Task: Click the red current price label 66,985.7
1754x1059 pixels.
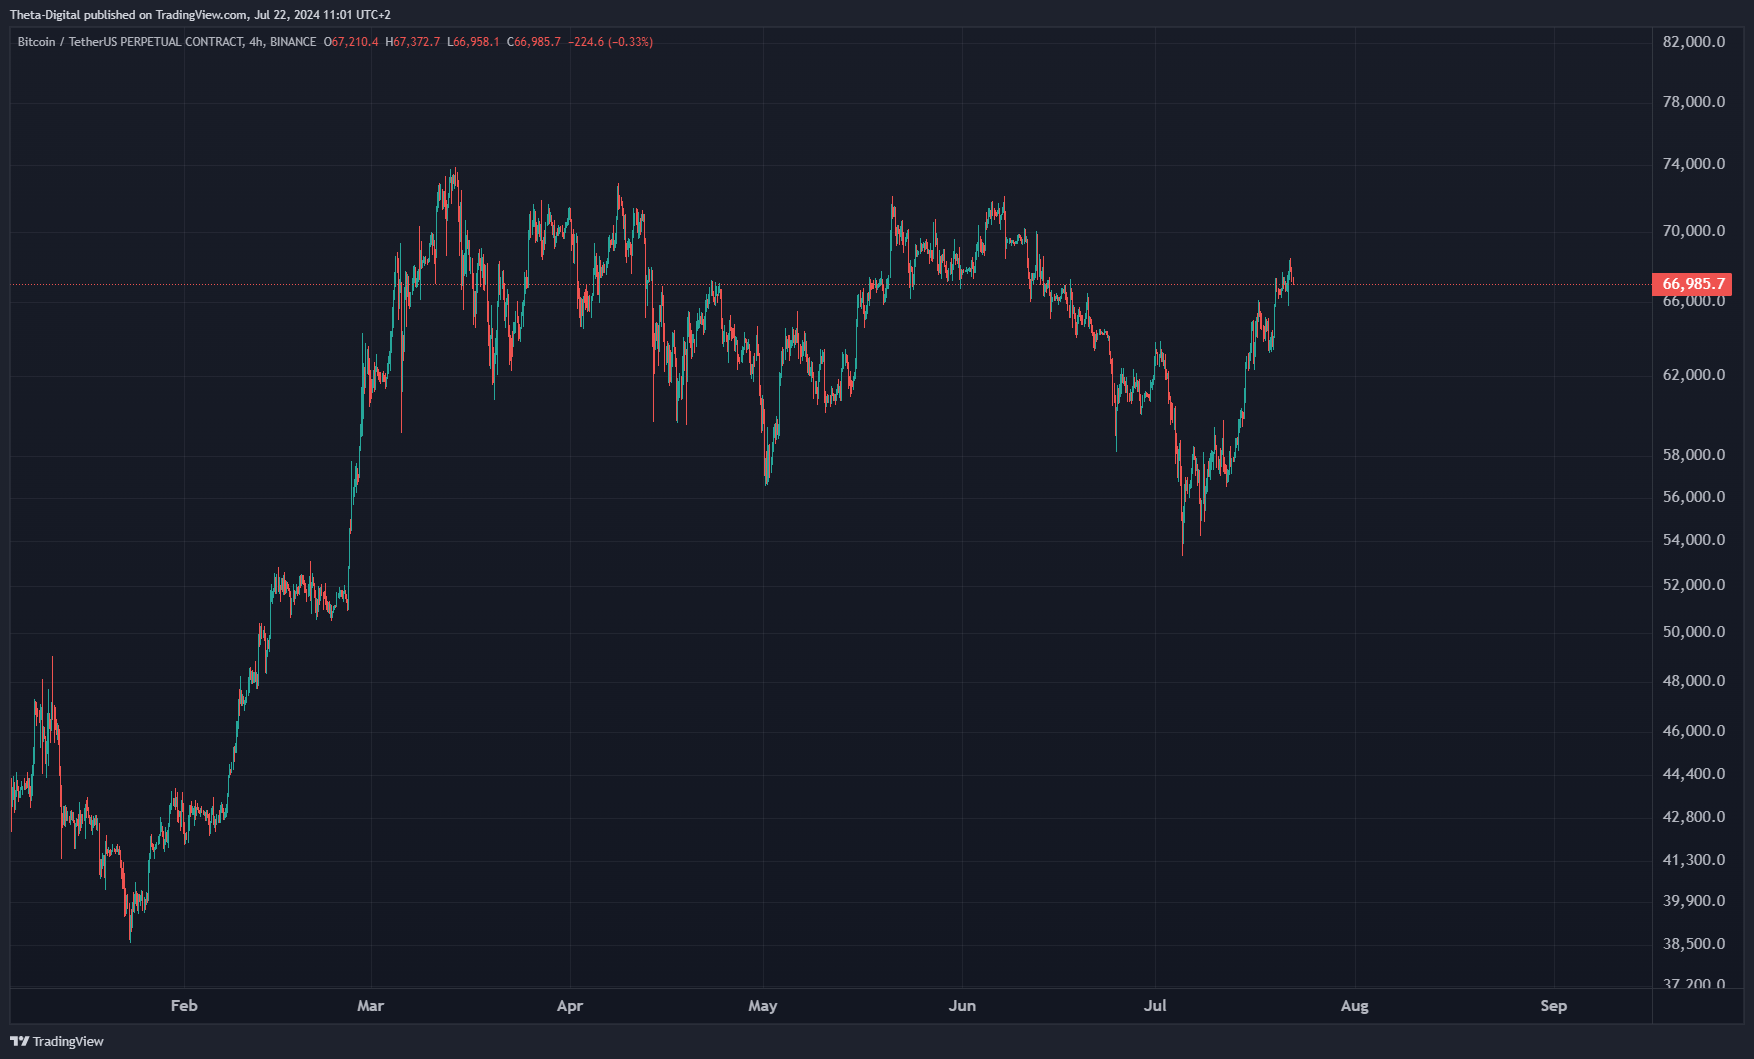Action: [1694, 284]
